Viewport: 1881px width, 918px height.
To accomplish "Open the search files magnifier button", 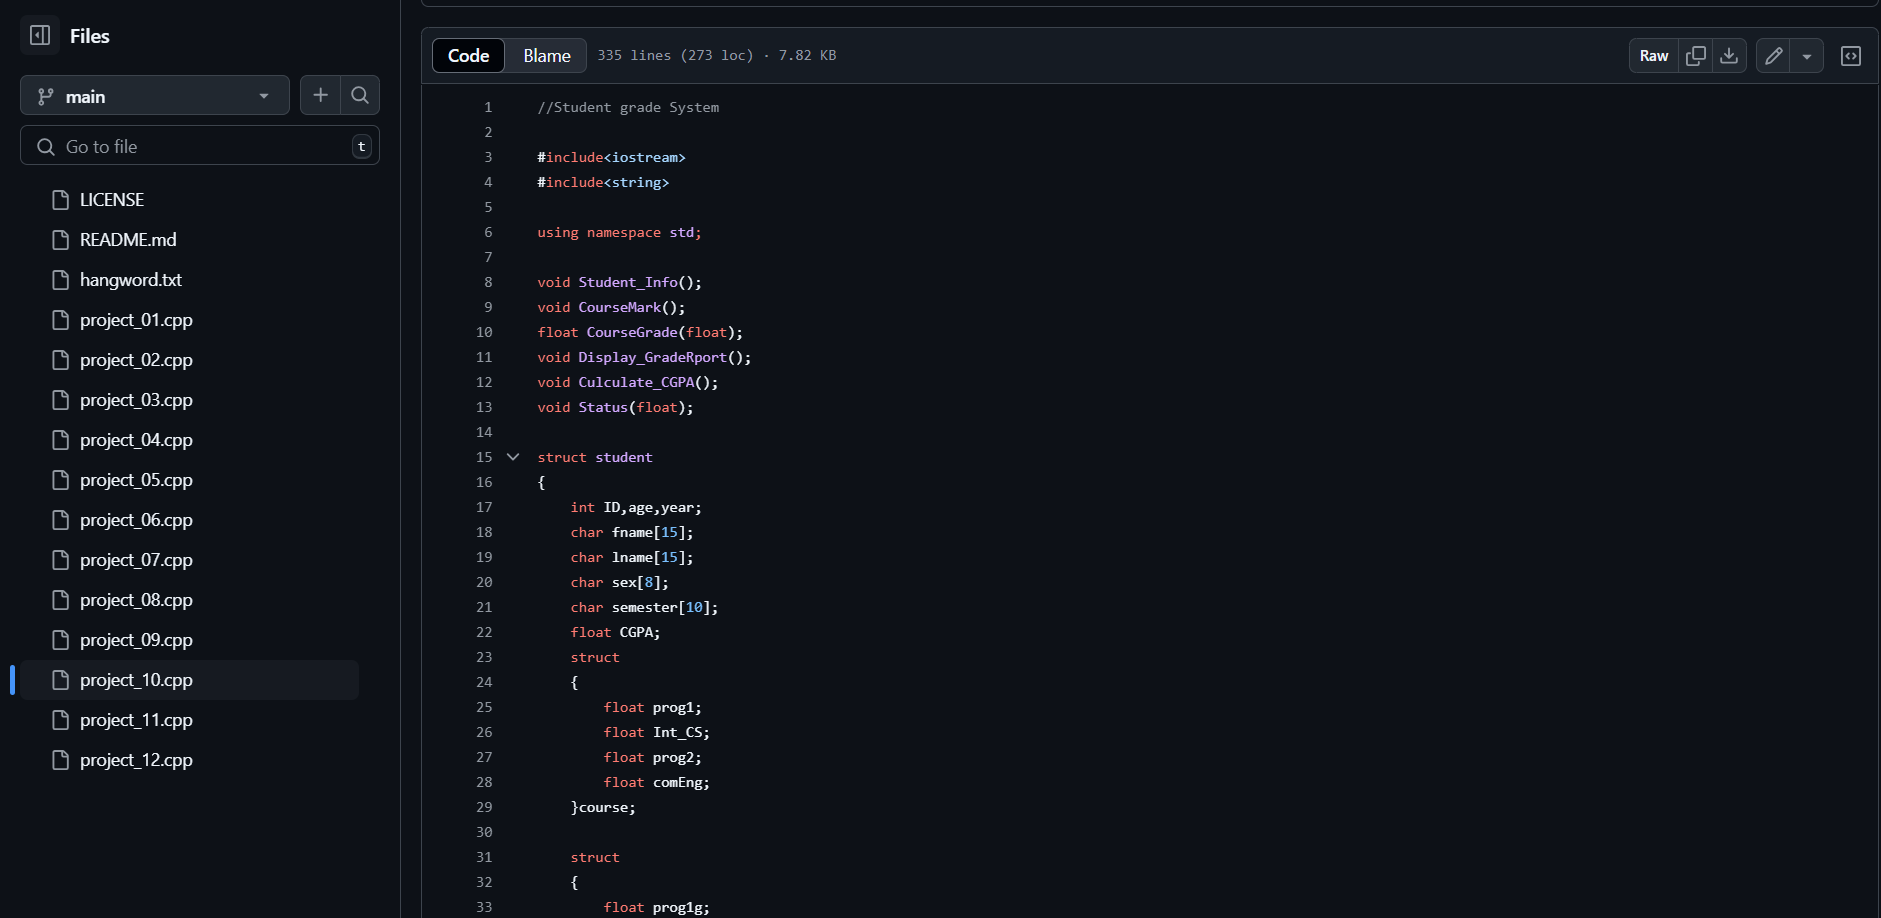I will pos(360,95).
